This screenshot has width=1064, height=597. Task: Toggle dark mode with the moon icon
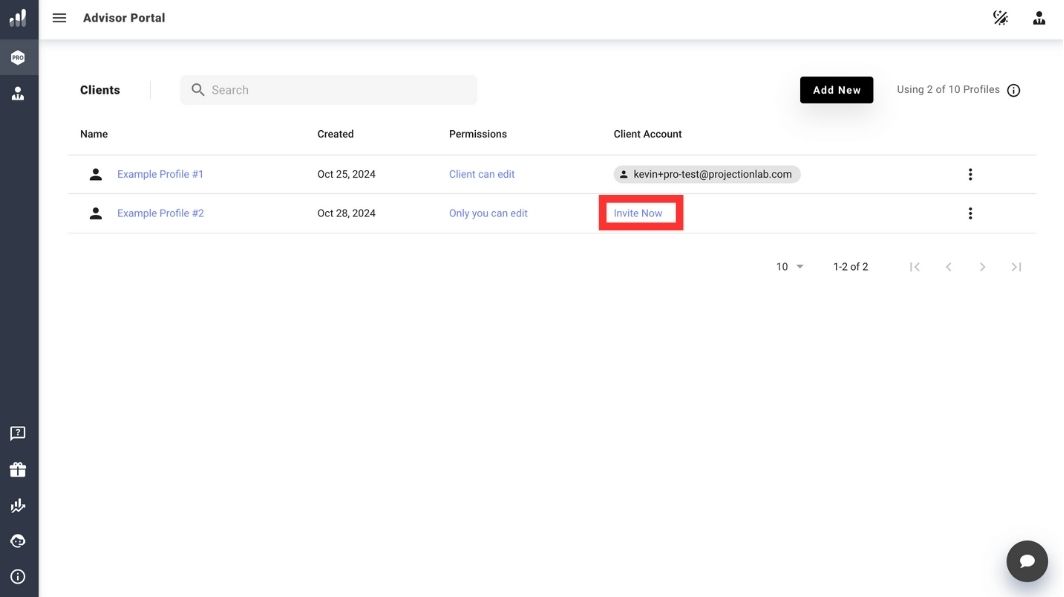tap(1000, 17)
